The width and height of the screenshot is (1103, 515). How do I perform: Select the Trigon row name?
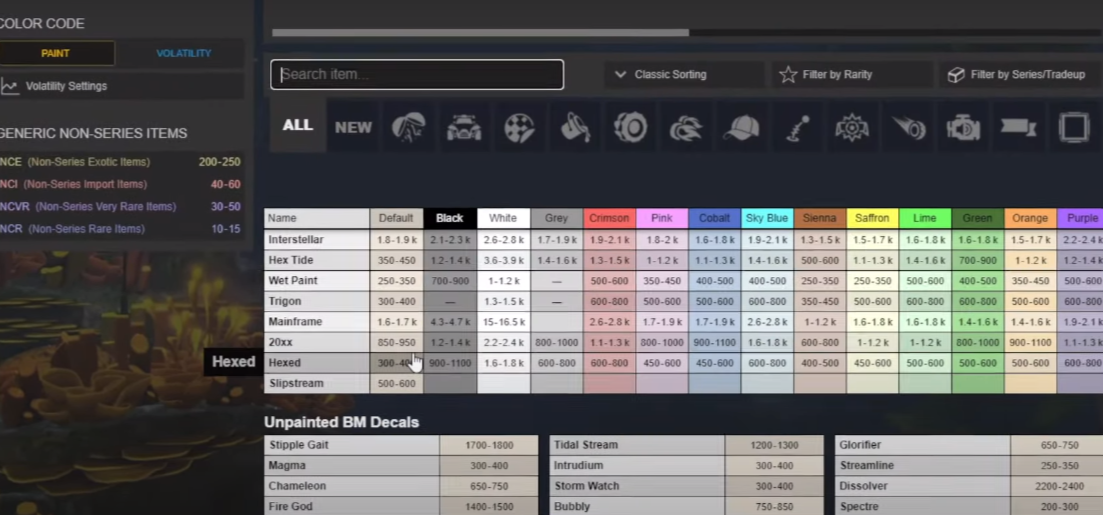pyautogui.click(x=317, y=301)
